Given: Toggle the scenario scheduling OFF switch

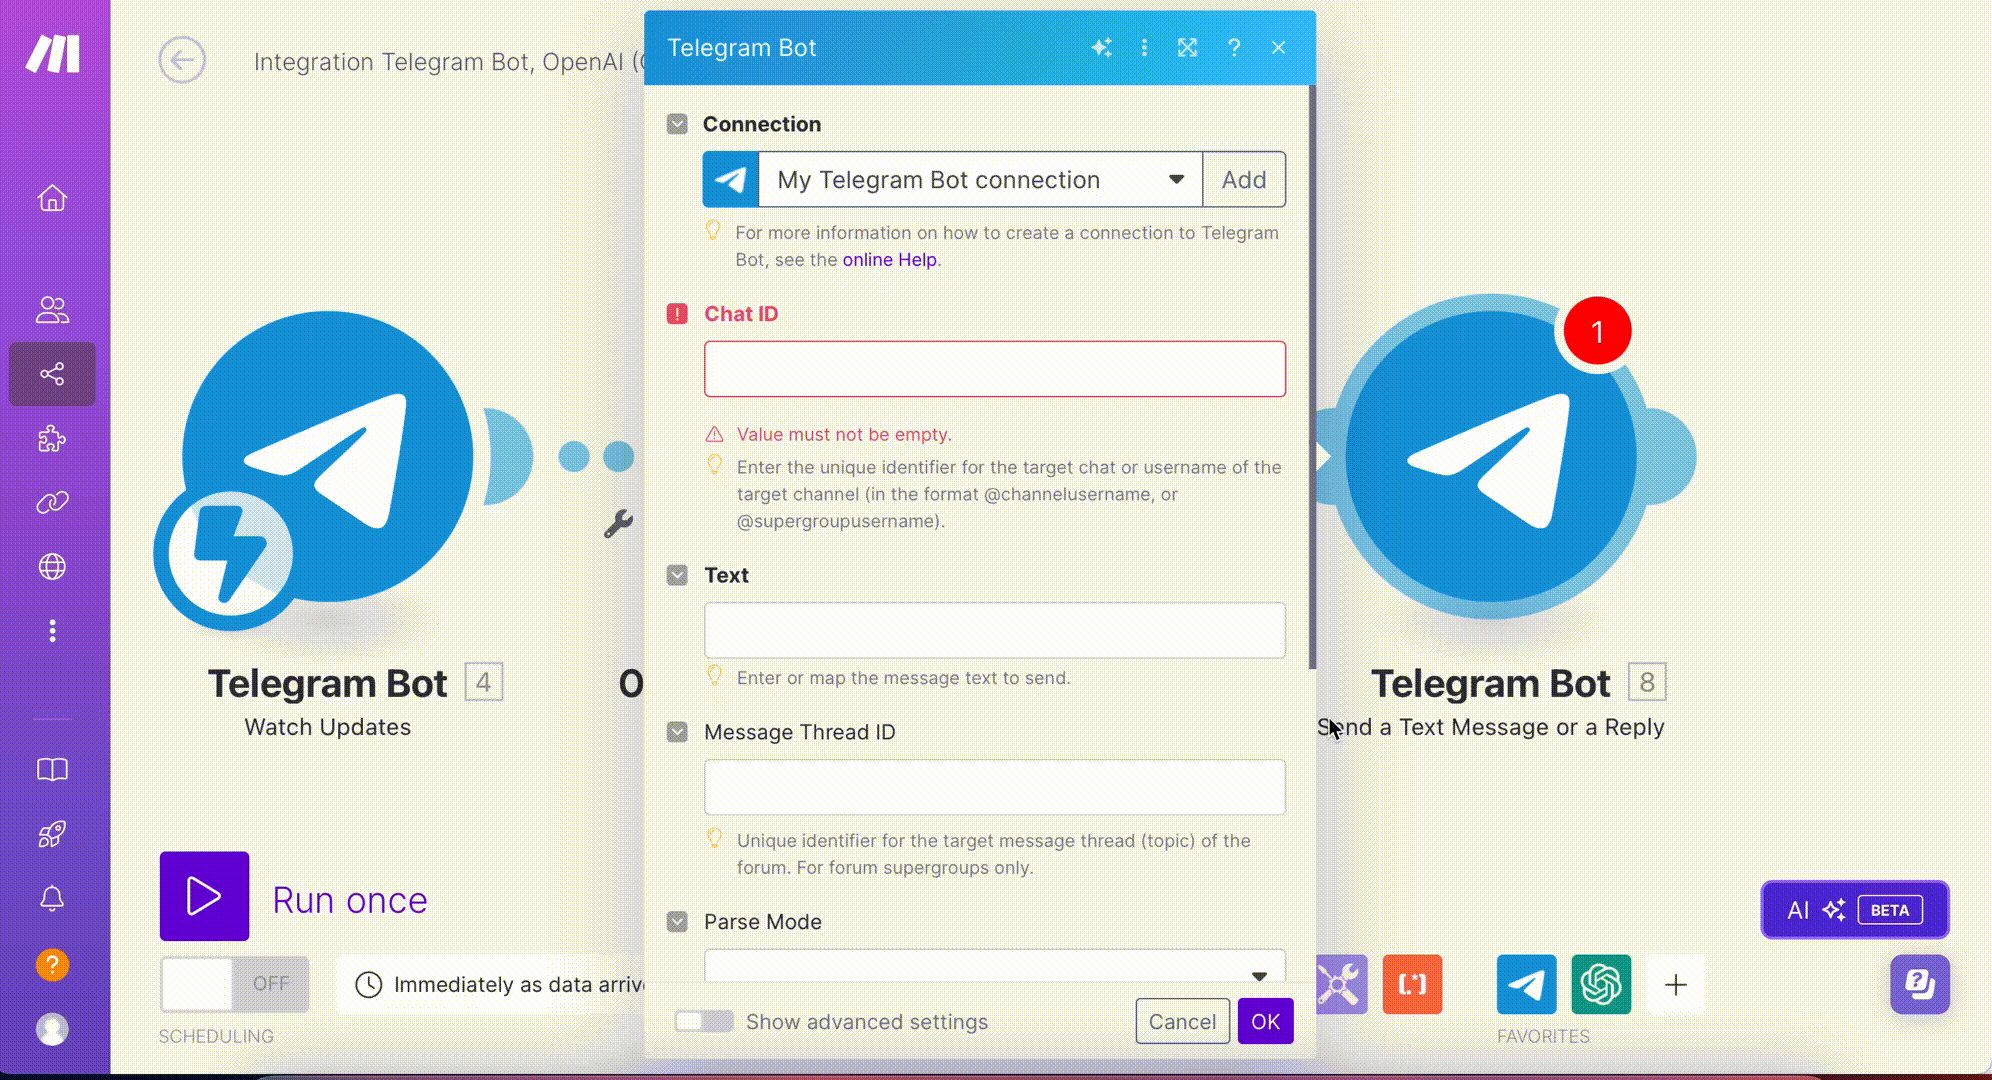Looking at the screenshot, I should (234, 984).
